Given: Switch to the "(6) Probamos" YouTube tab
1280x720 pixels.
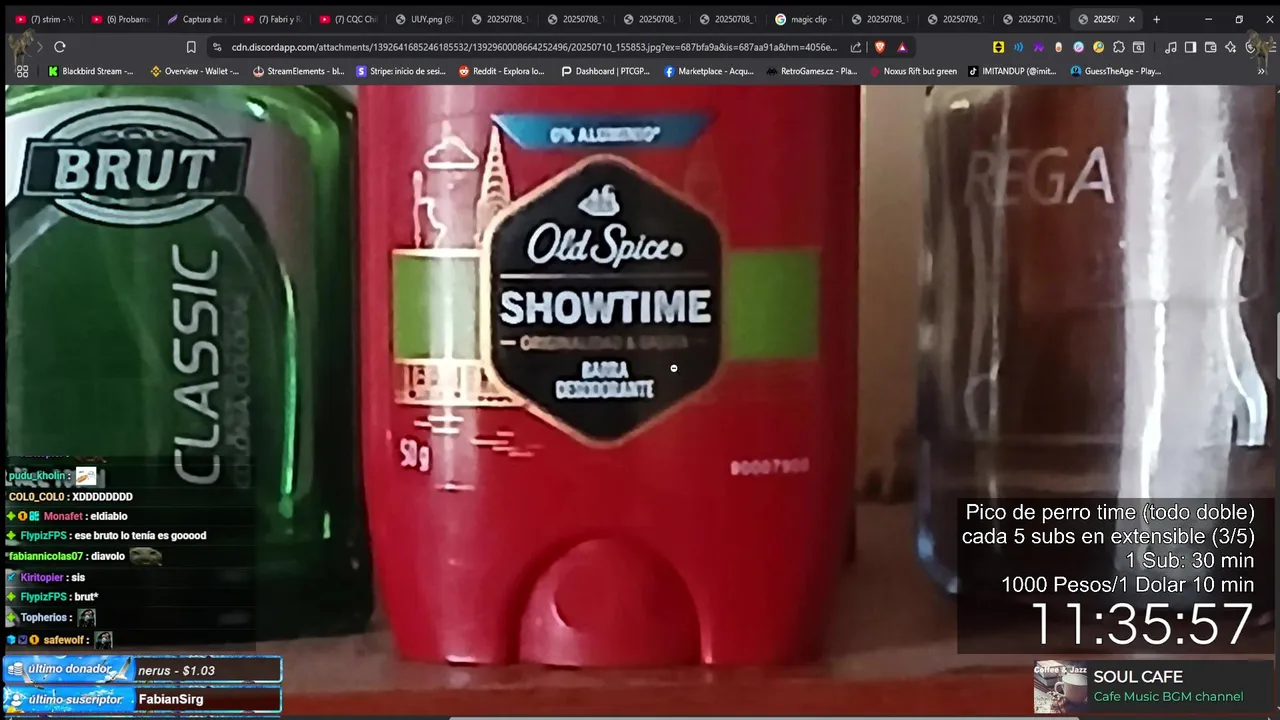Looking at the screenshot, I should (x=120, y=19).
